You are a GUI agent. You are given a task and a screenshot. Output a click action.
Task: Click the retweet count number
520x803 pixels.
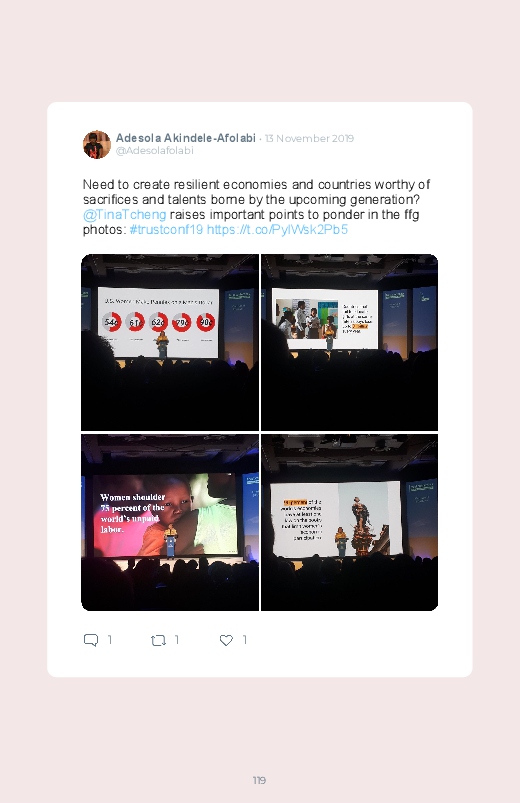coord(177,640)
